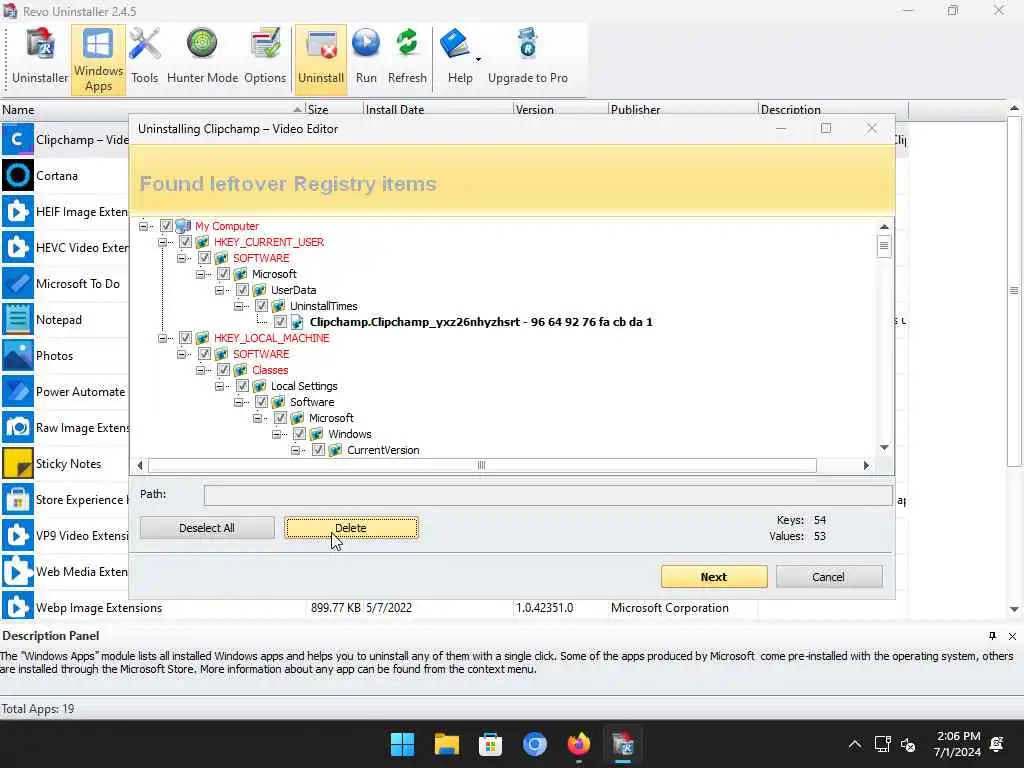The height and width of the screenshot is (768, 1024).
Task: Click Revo Uninstaller taskbar icon
Action: pos(622,744)
